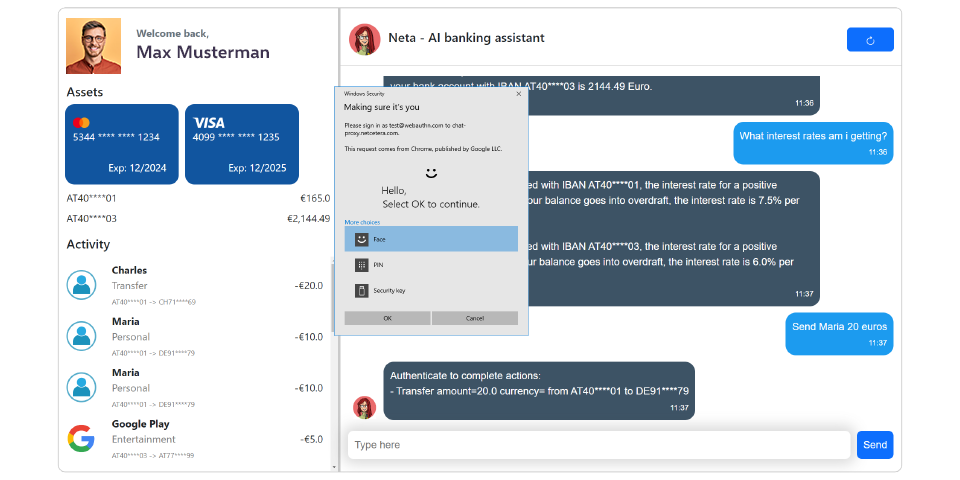This screenshot has height=480, width=960.
Task: Open Max Musterman's profile photo
Action: click(93, 46)
